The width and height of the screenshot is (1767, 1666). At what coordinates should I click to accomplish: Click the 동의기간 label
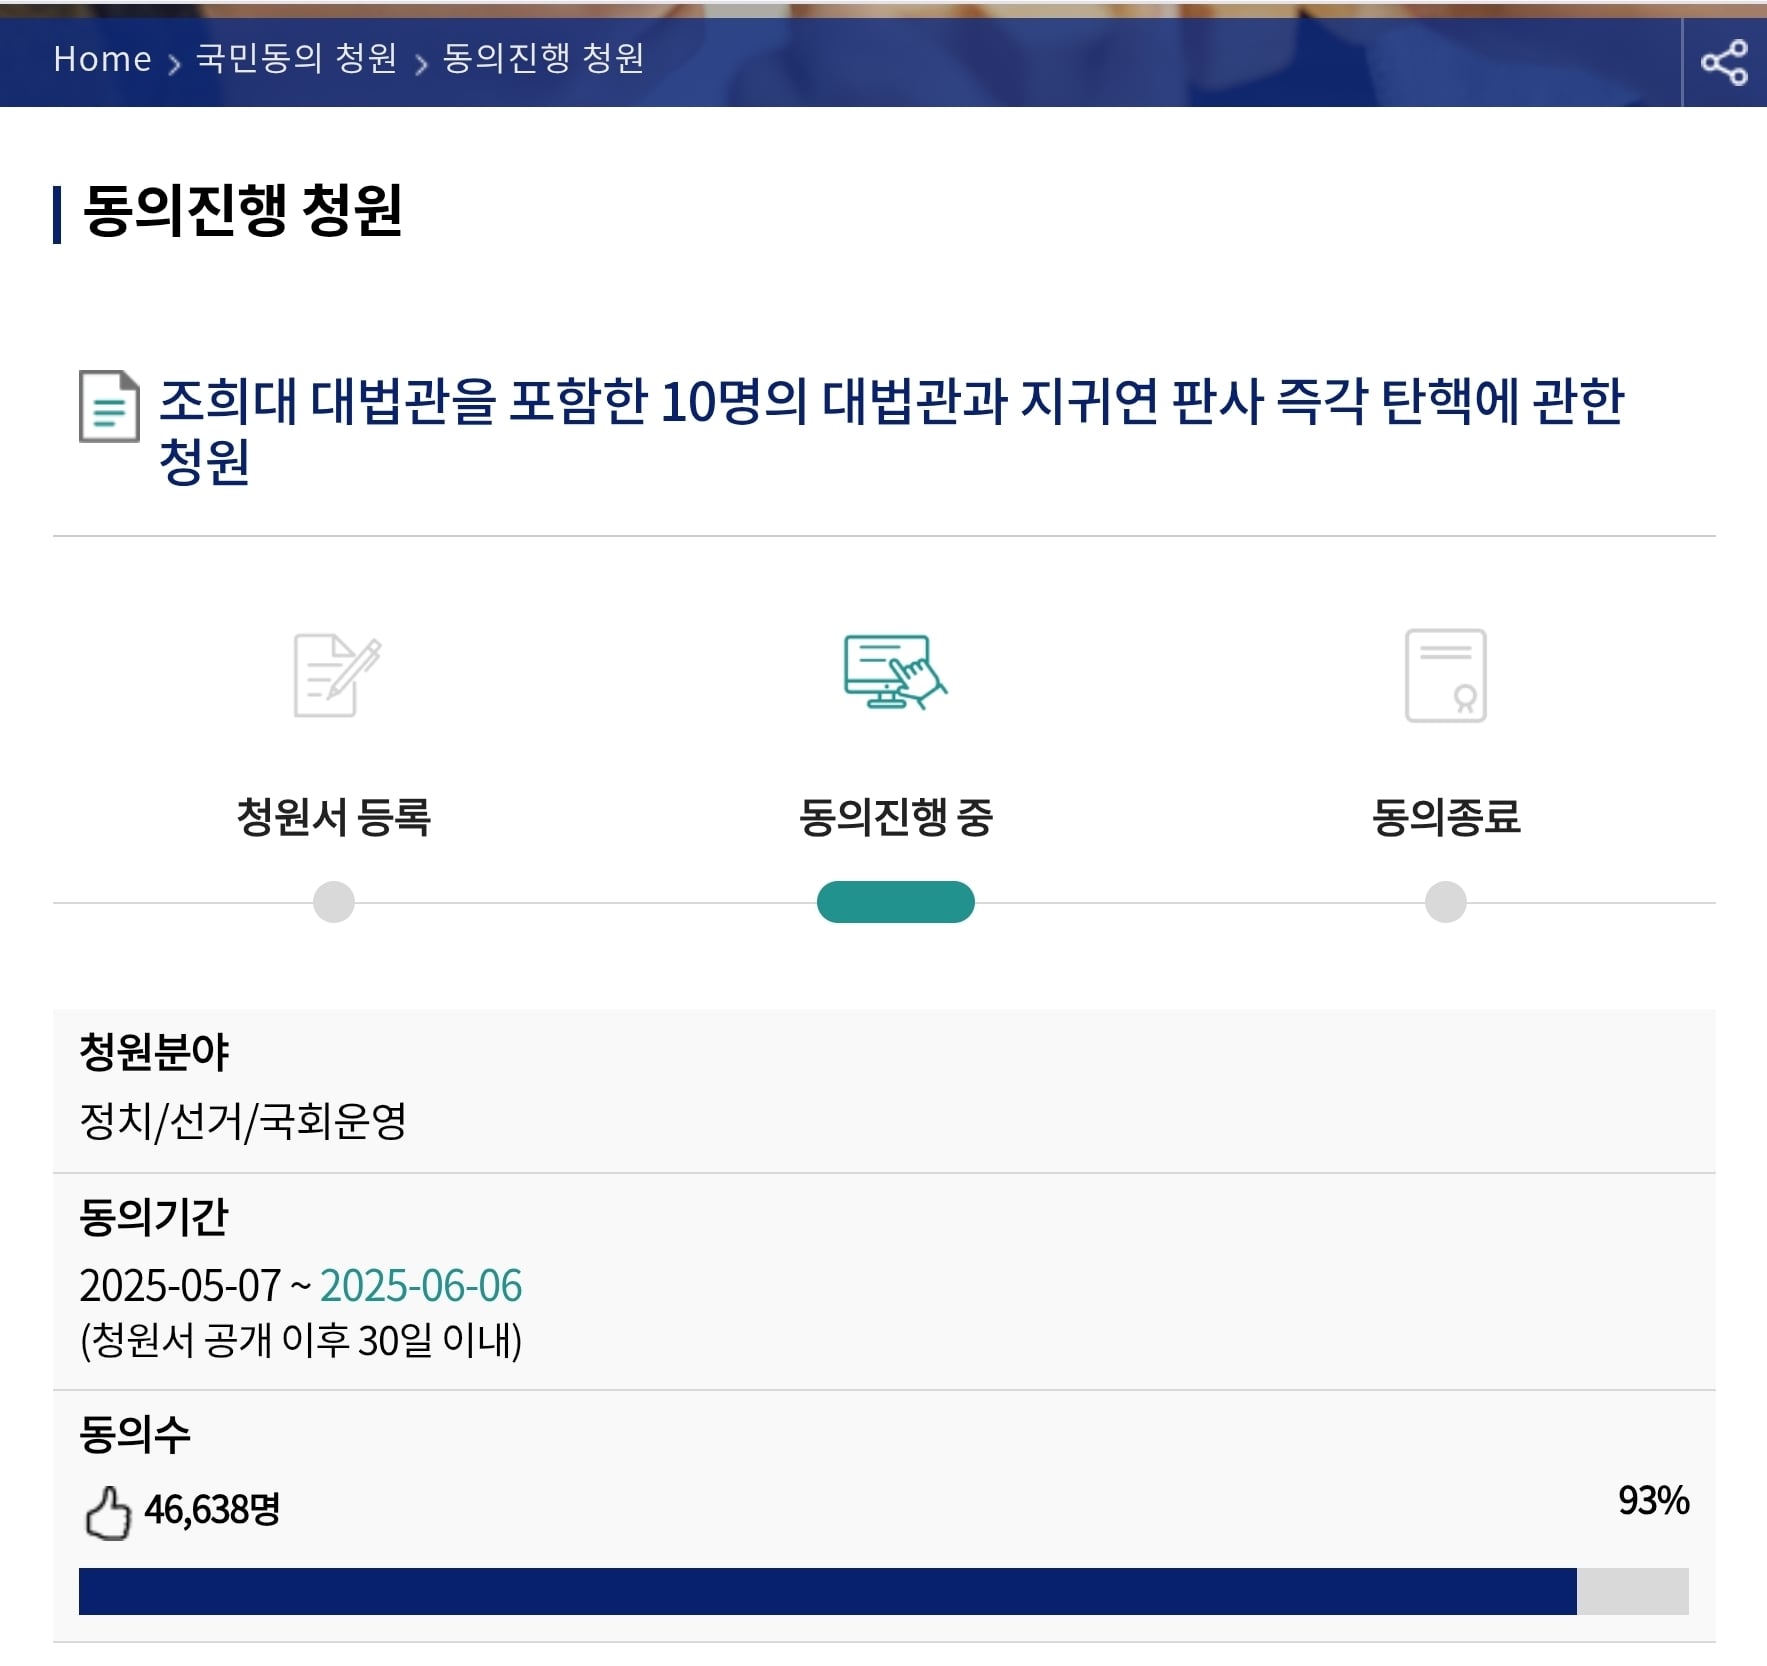[x=154, y=1217]
